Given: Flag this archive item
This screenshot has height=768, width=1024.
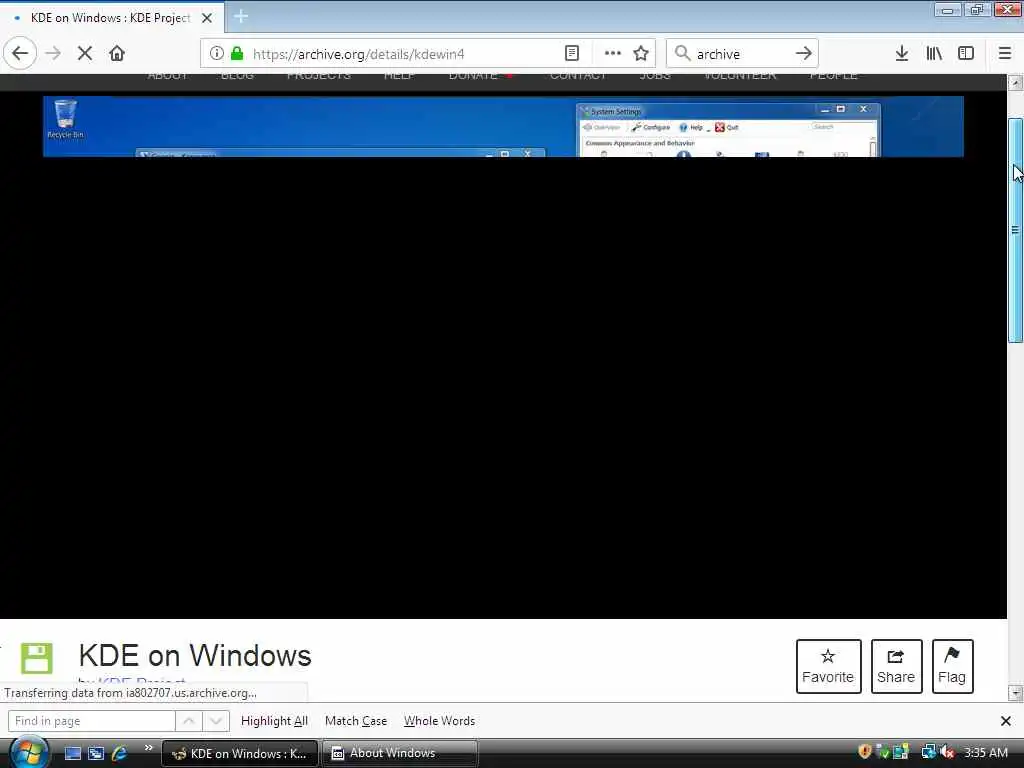Looking at the screenshot, I should tap(952, 666).
